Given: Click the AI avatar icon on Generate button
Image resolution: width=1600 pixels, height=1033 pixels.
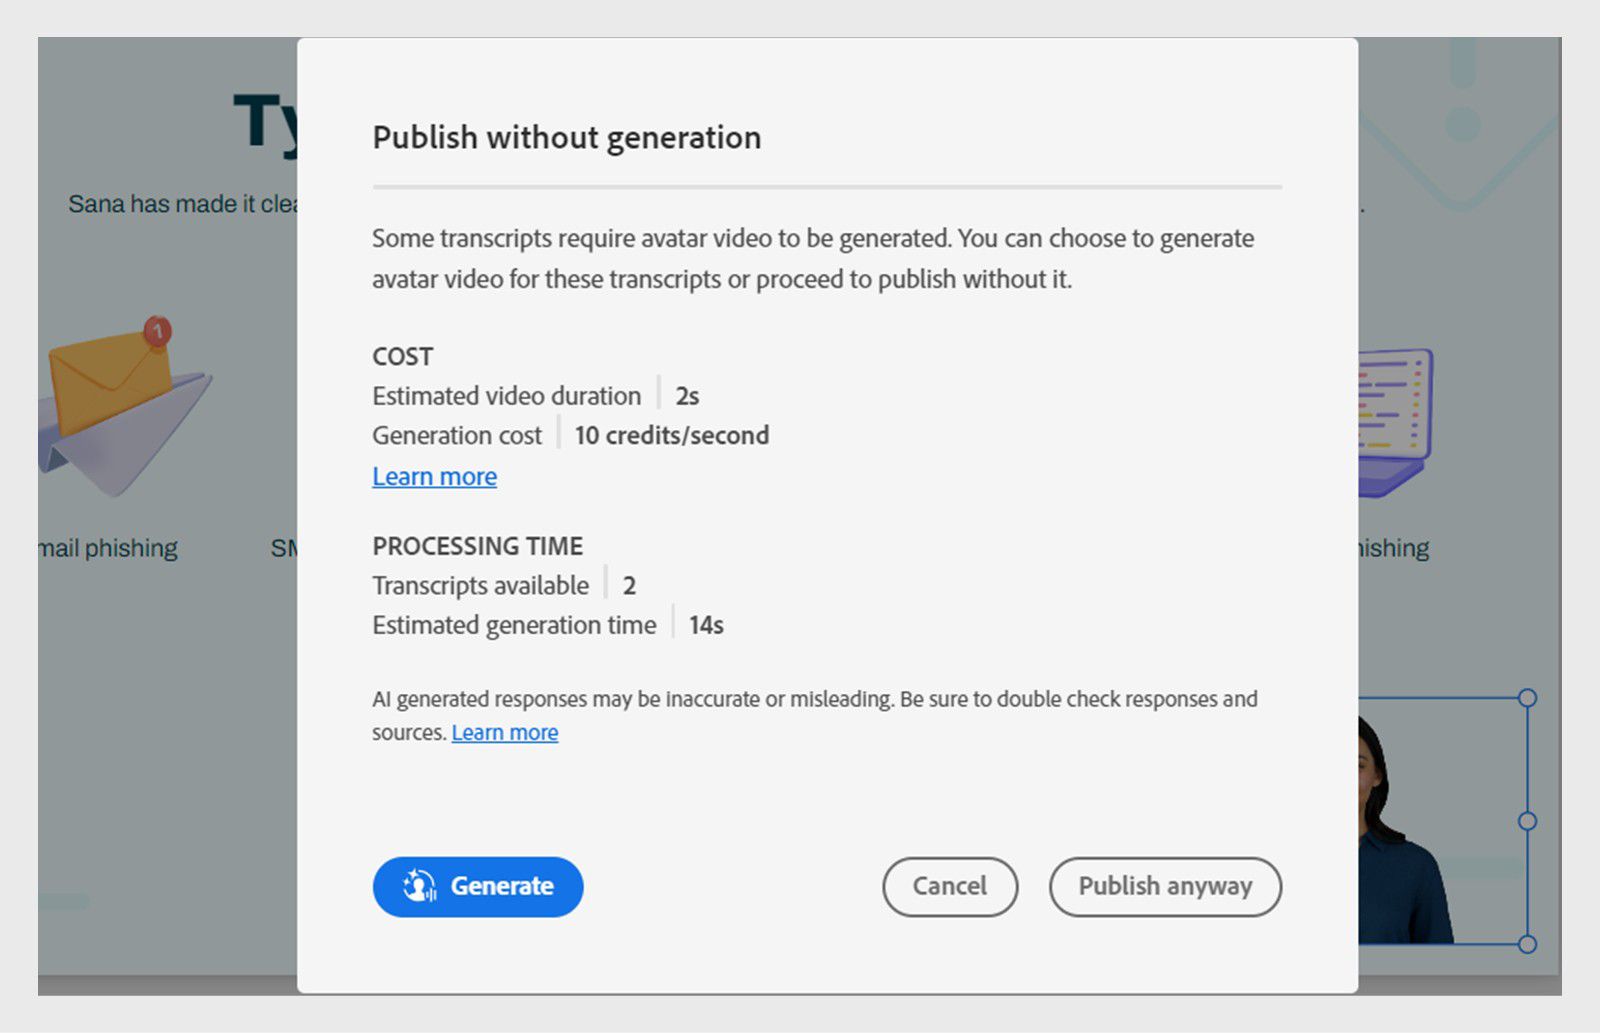Looking at the screenshot, I should (419, 886).
